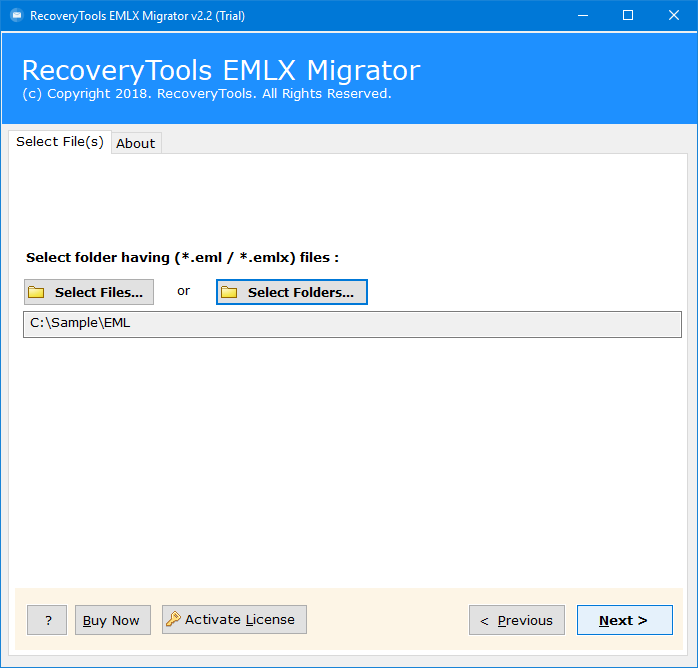The height and width of the screenshot is (668, 698).
Task: Switch to the About tab
Action: 136,143
